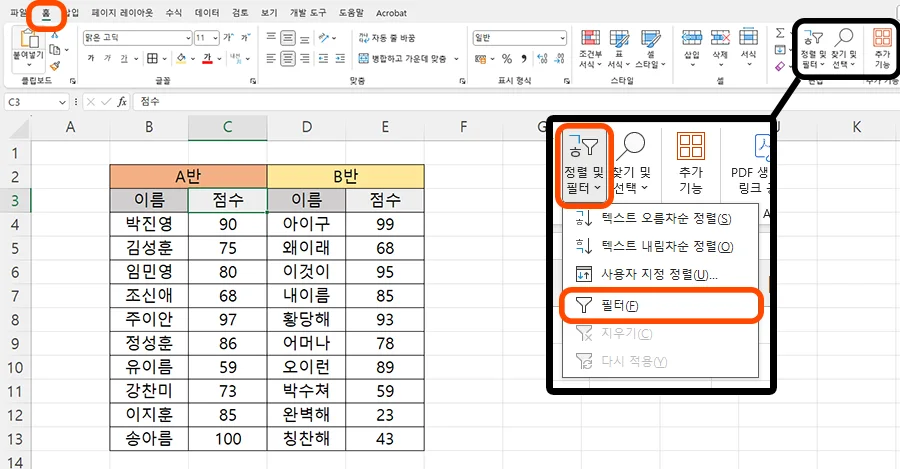Apply the yellow fill color bucket
Screen dimensions: 900x469
[181, 58]
